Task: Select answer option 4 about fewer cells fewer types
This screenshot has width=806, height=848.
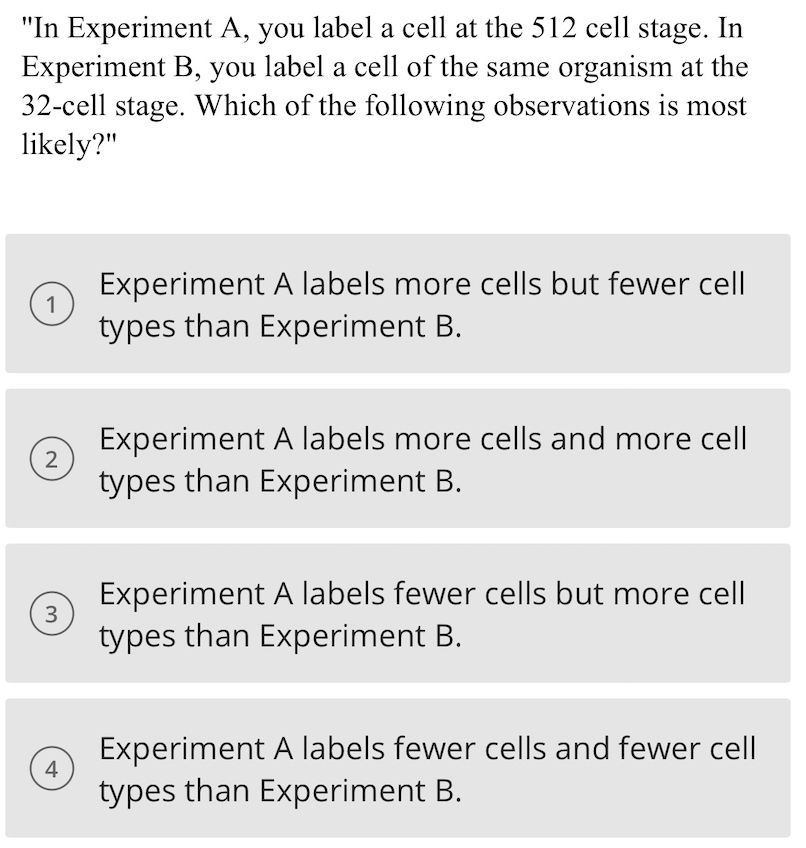Action: click(x=400, y=769)
